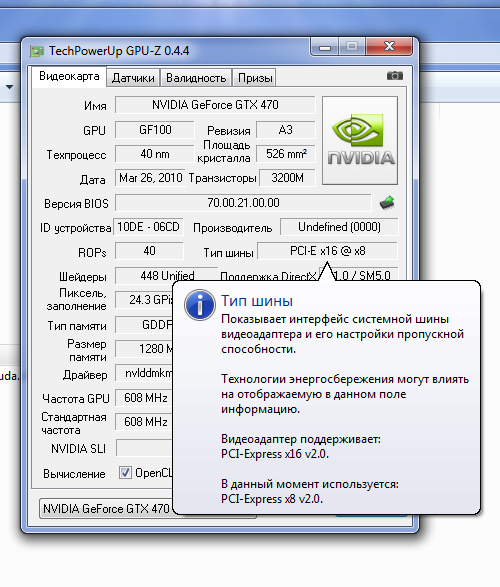Close the GPU-Z window
Viewport: 500px width, 587px height.
389,46
